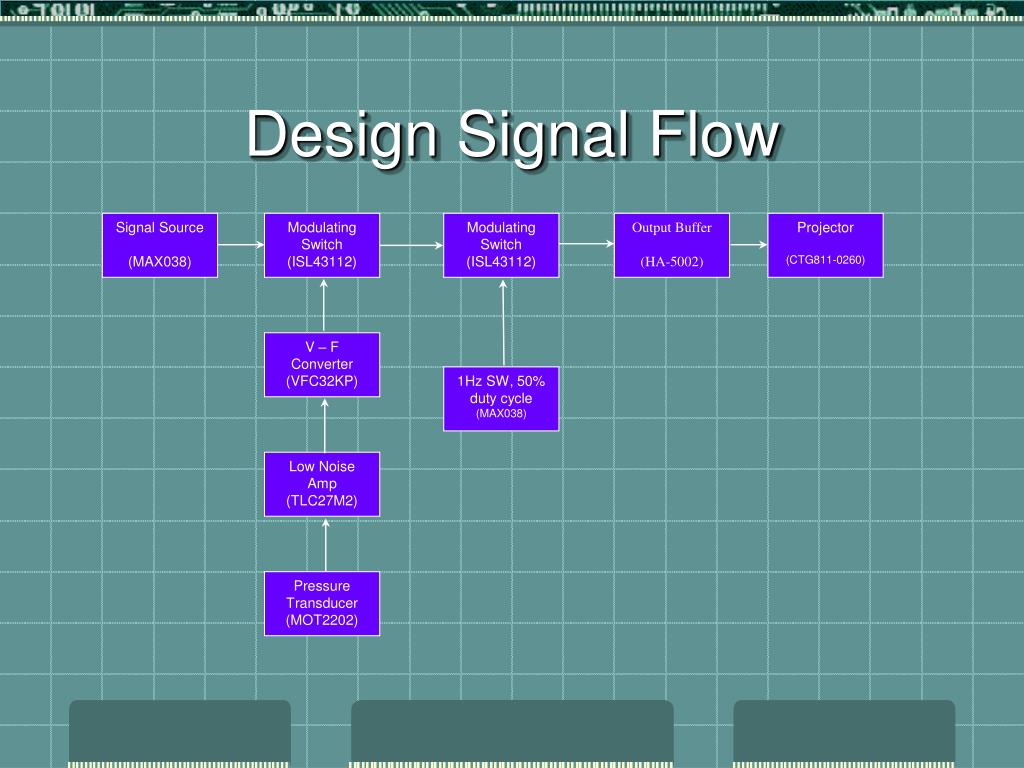Click the Design Signal Flow title
The height and width of the screenshot is (768, 1024).
[513, 135]
